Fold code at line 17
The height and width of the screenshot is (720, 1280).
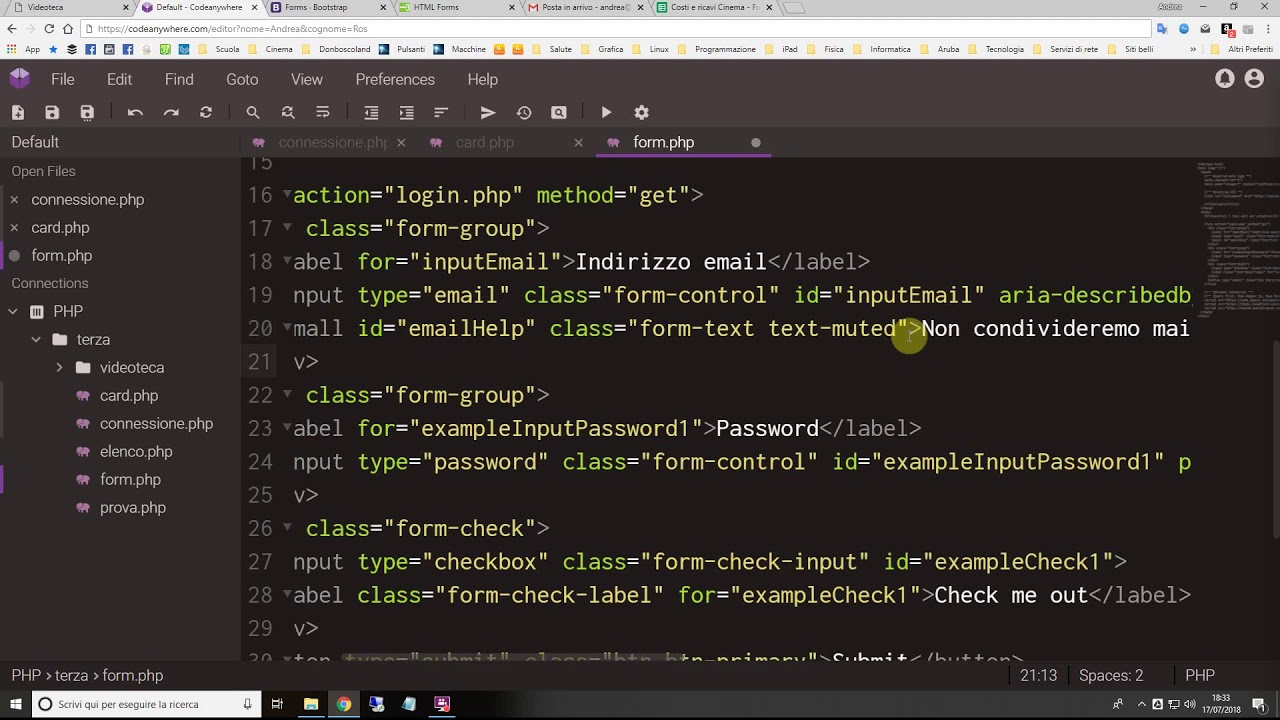(286, 228)
